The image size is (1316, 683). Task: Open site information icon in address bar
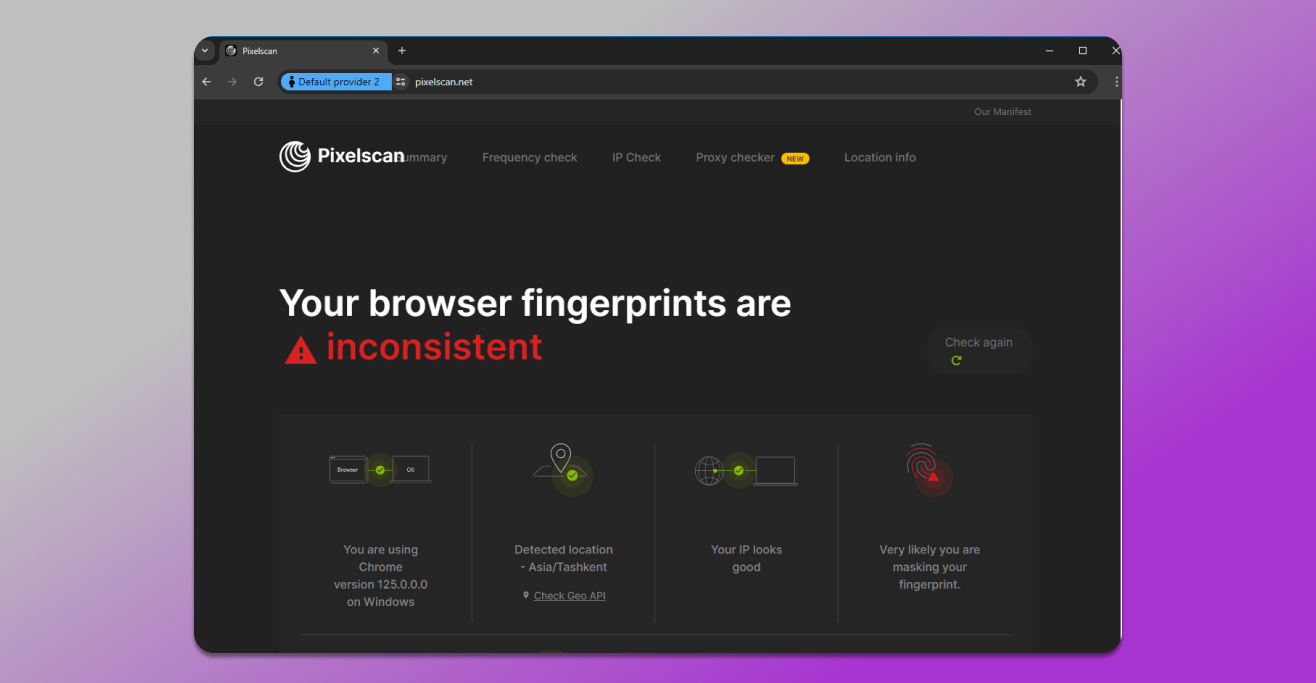tap(401, 82)
